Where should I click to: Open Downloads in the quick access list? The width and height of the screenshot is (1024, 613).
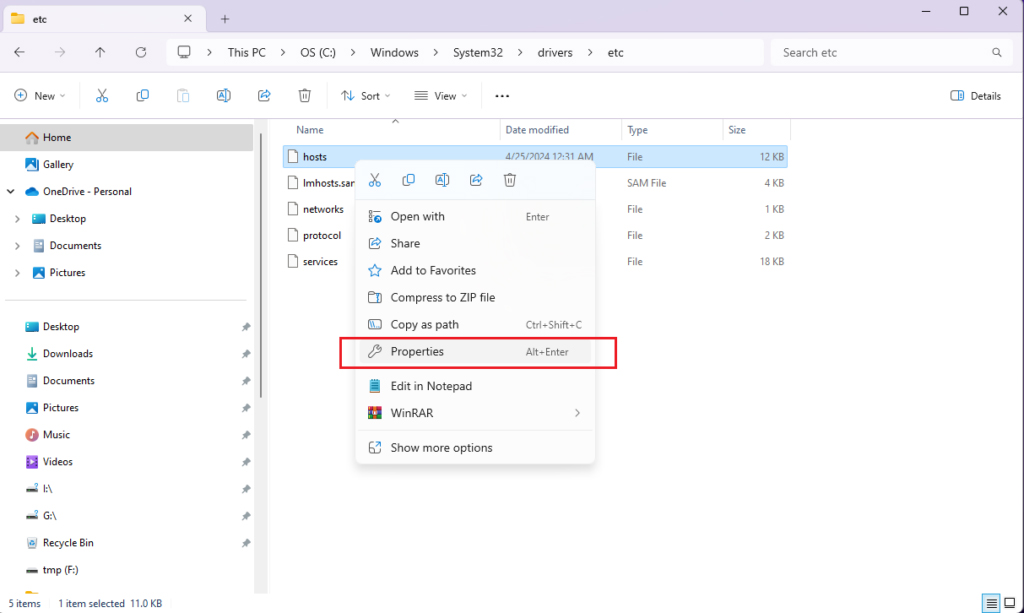[68, 354]
